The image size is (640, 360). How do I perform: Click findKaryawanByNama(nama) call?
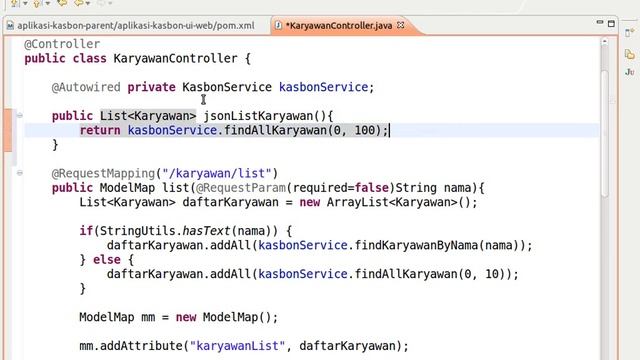point(440,245)
